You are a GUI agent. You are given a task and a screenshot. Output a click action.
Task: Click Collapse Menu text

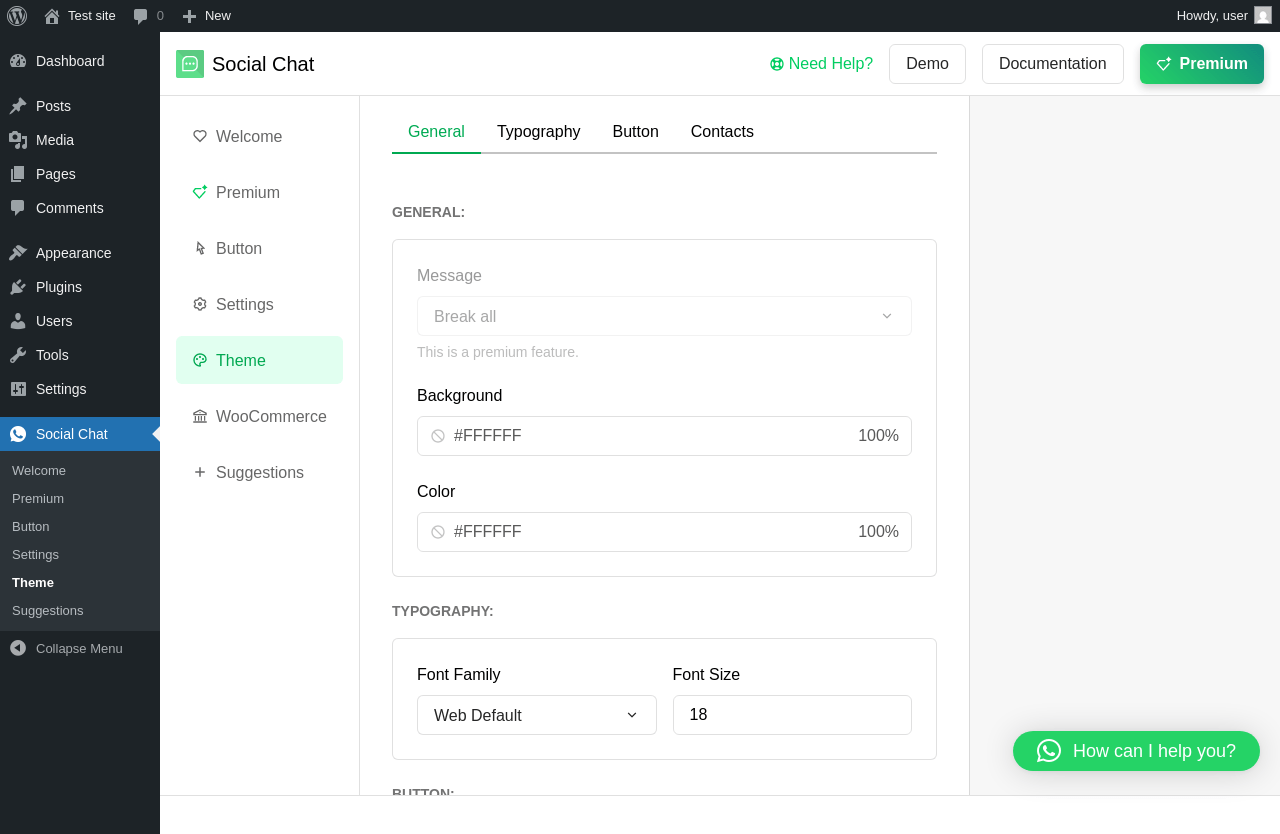pyautogui.click(x=79, y=648)
